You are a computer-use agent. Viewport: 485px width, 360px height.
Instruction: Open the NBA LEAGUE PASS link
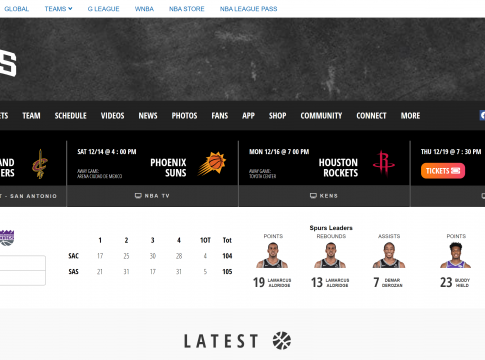pos(248,9)
